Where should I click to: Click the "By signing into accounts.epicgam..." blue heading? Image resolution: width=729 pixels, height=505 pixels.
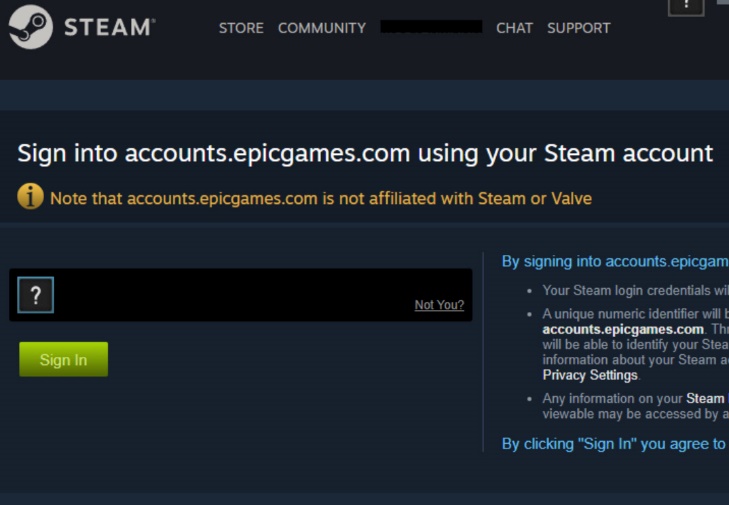[x=615, y=261]
